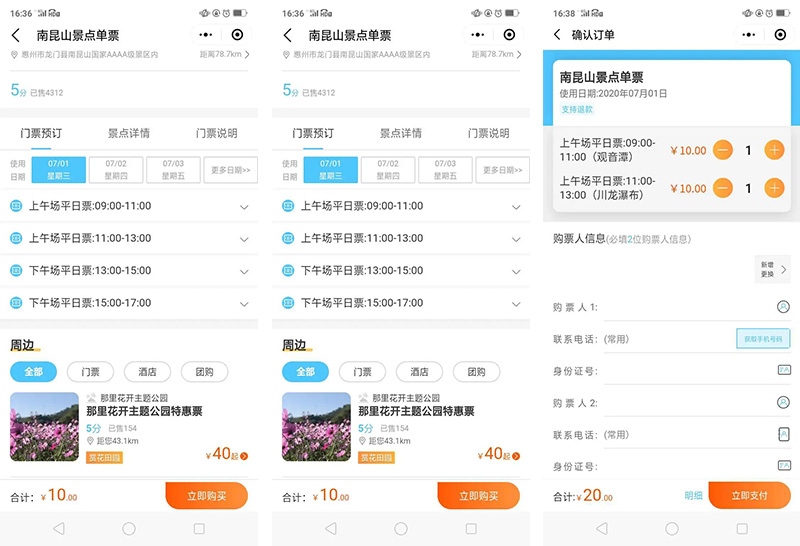The image size is (800, 546).
Task: Choose 酒店 filter chip on middle screen
Action: pyautogui.click(x=419, y=372)
